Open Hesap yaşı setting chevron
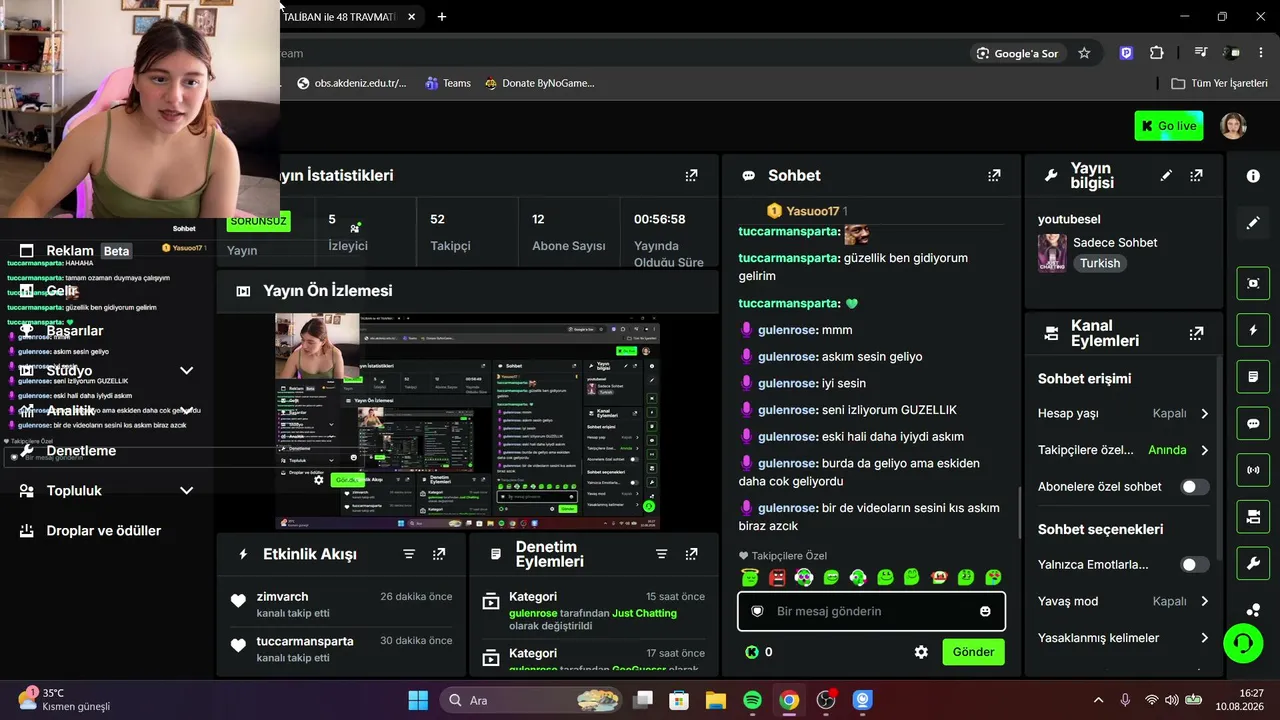 click(x=1204, y=413)
